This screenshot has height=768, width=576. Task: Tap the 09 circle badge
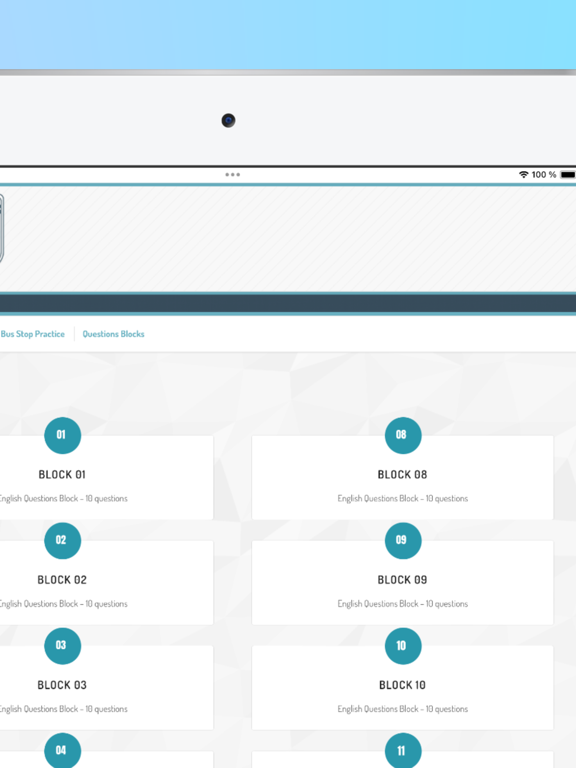click(403, 541)
